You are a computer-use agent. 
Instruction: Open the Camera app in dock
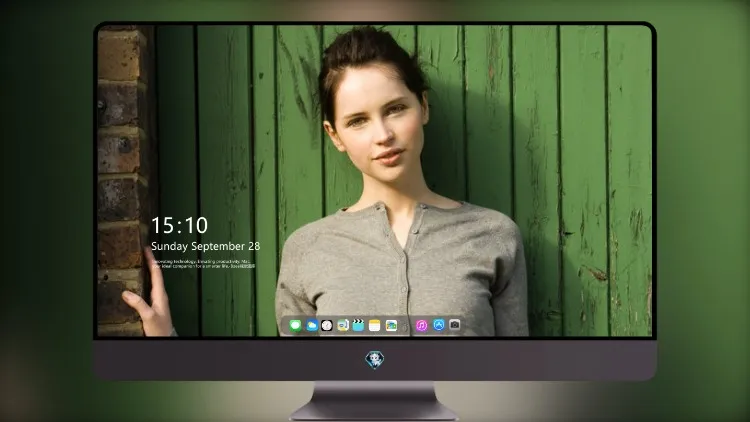click(454, 325)
